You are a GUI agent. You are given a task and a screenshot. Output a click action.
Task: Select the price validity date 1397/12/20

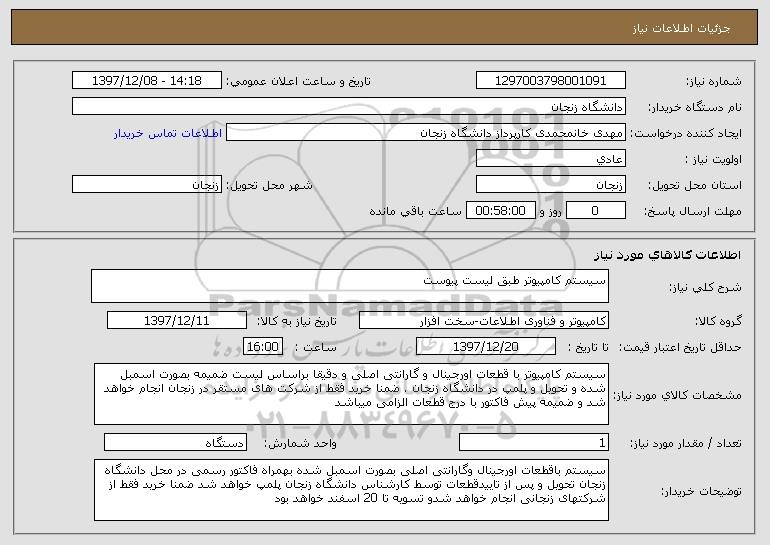point(486,346)
